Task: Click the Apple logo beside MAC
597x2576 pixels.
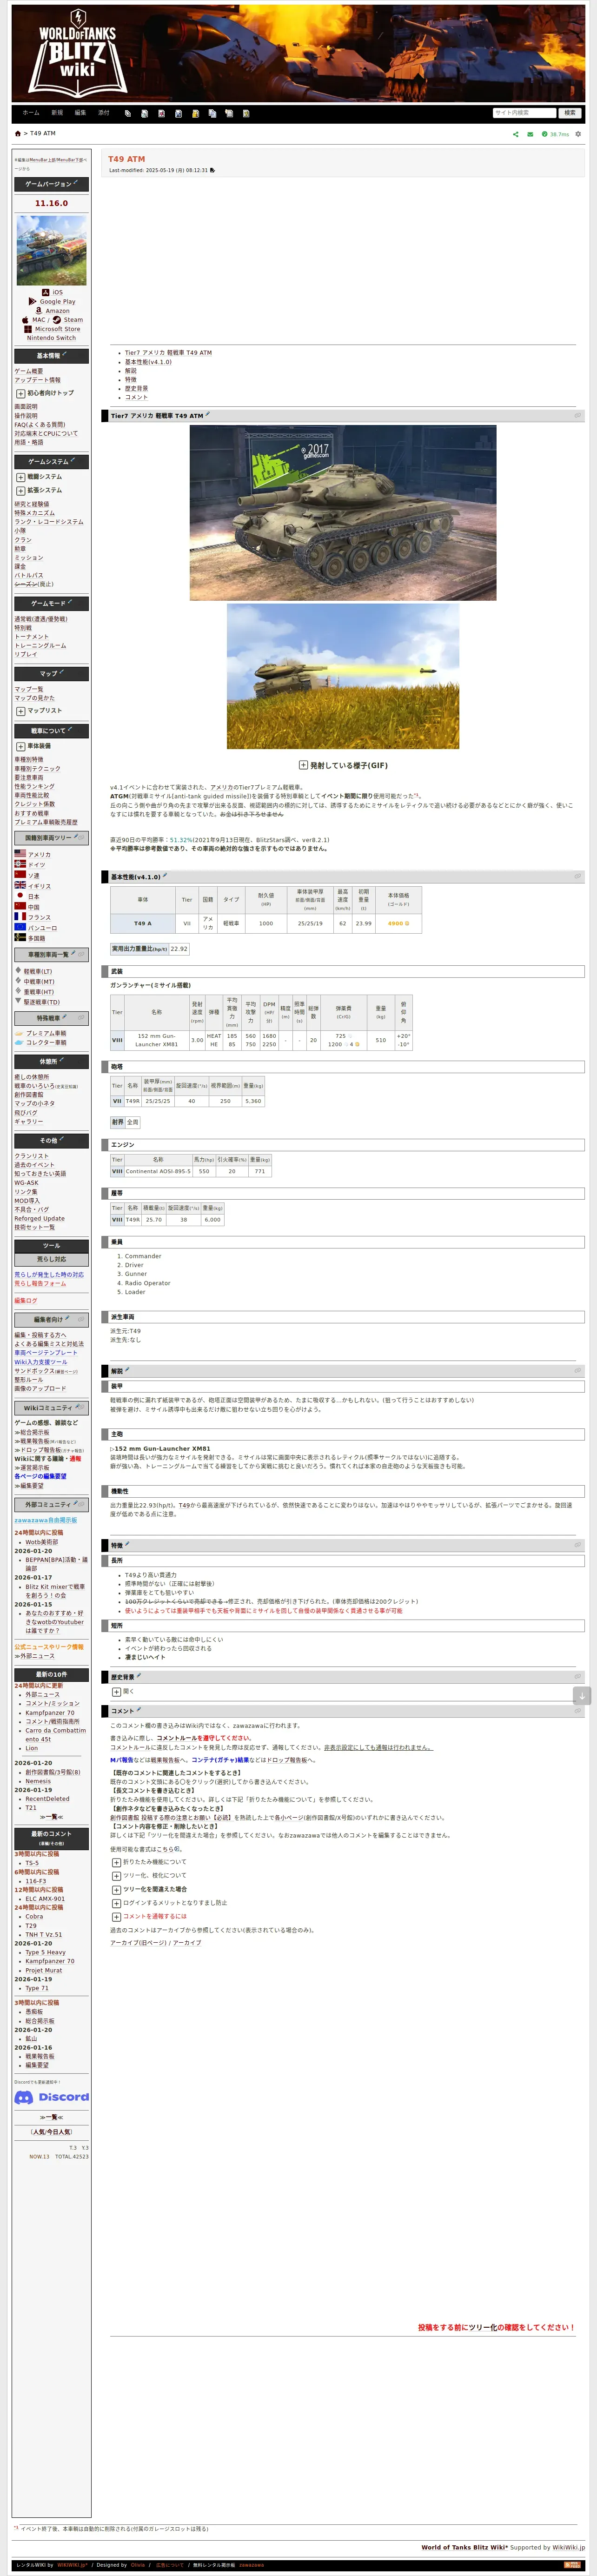Action: tap(26, 320)
